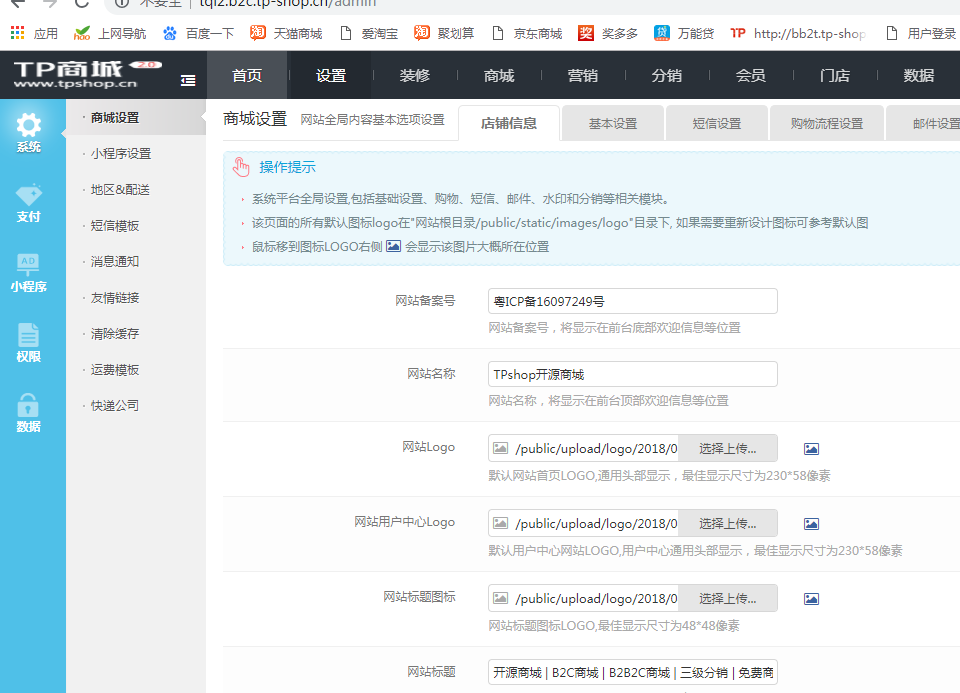Switch to the 基本设置 tab
This screenshot has width=960, height=693.
pyautogui.click(x=612, y=124)
